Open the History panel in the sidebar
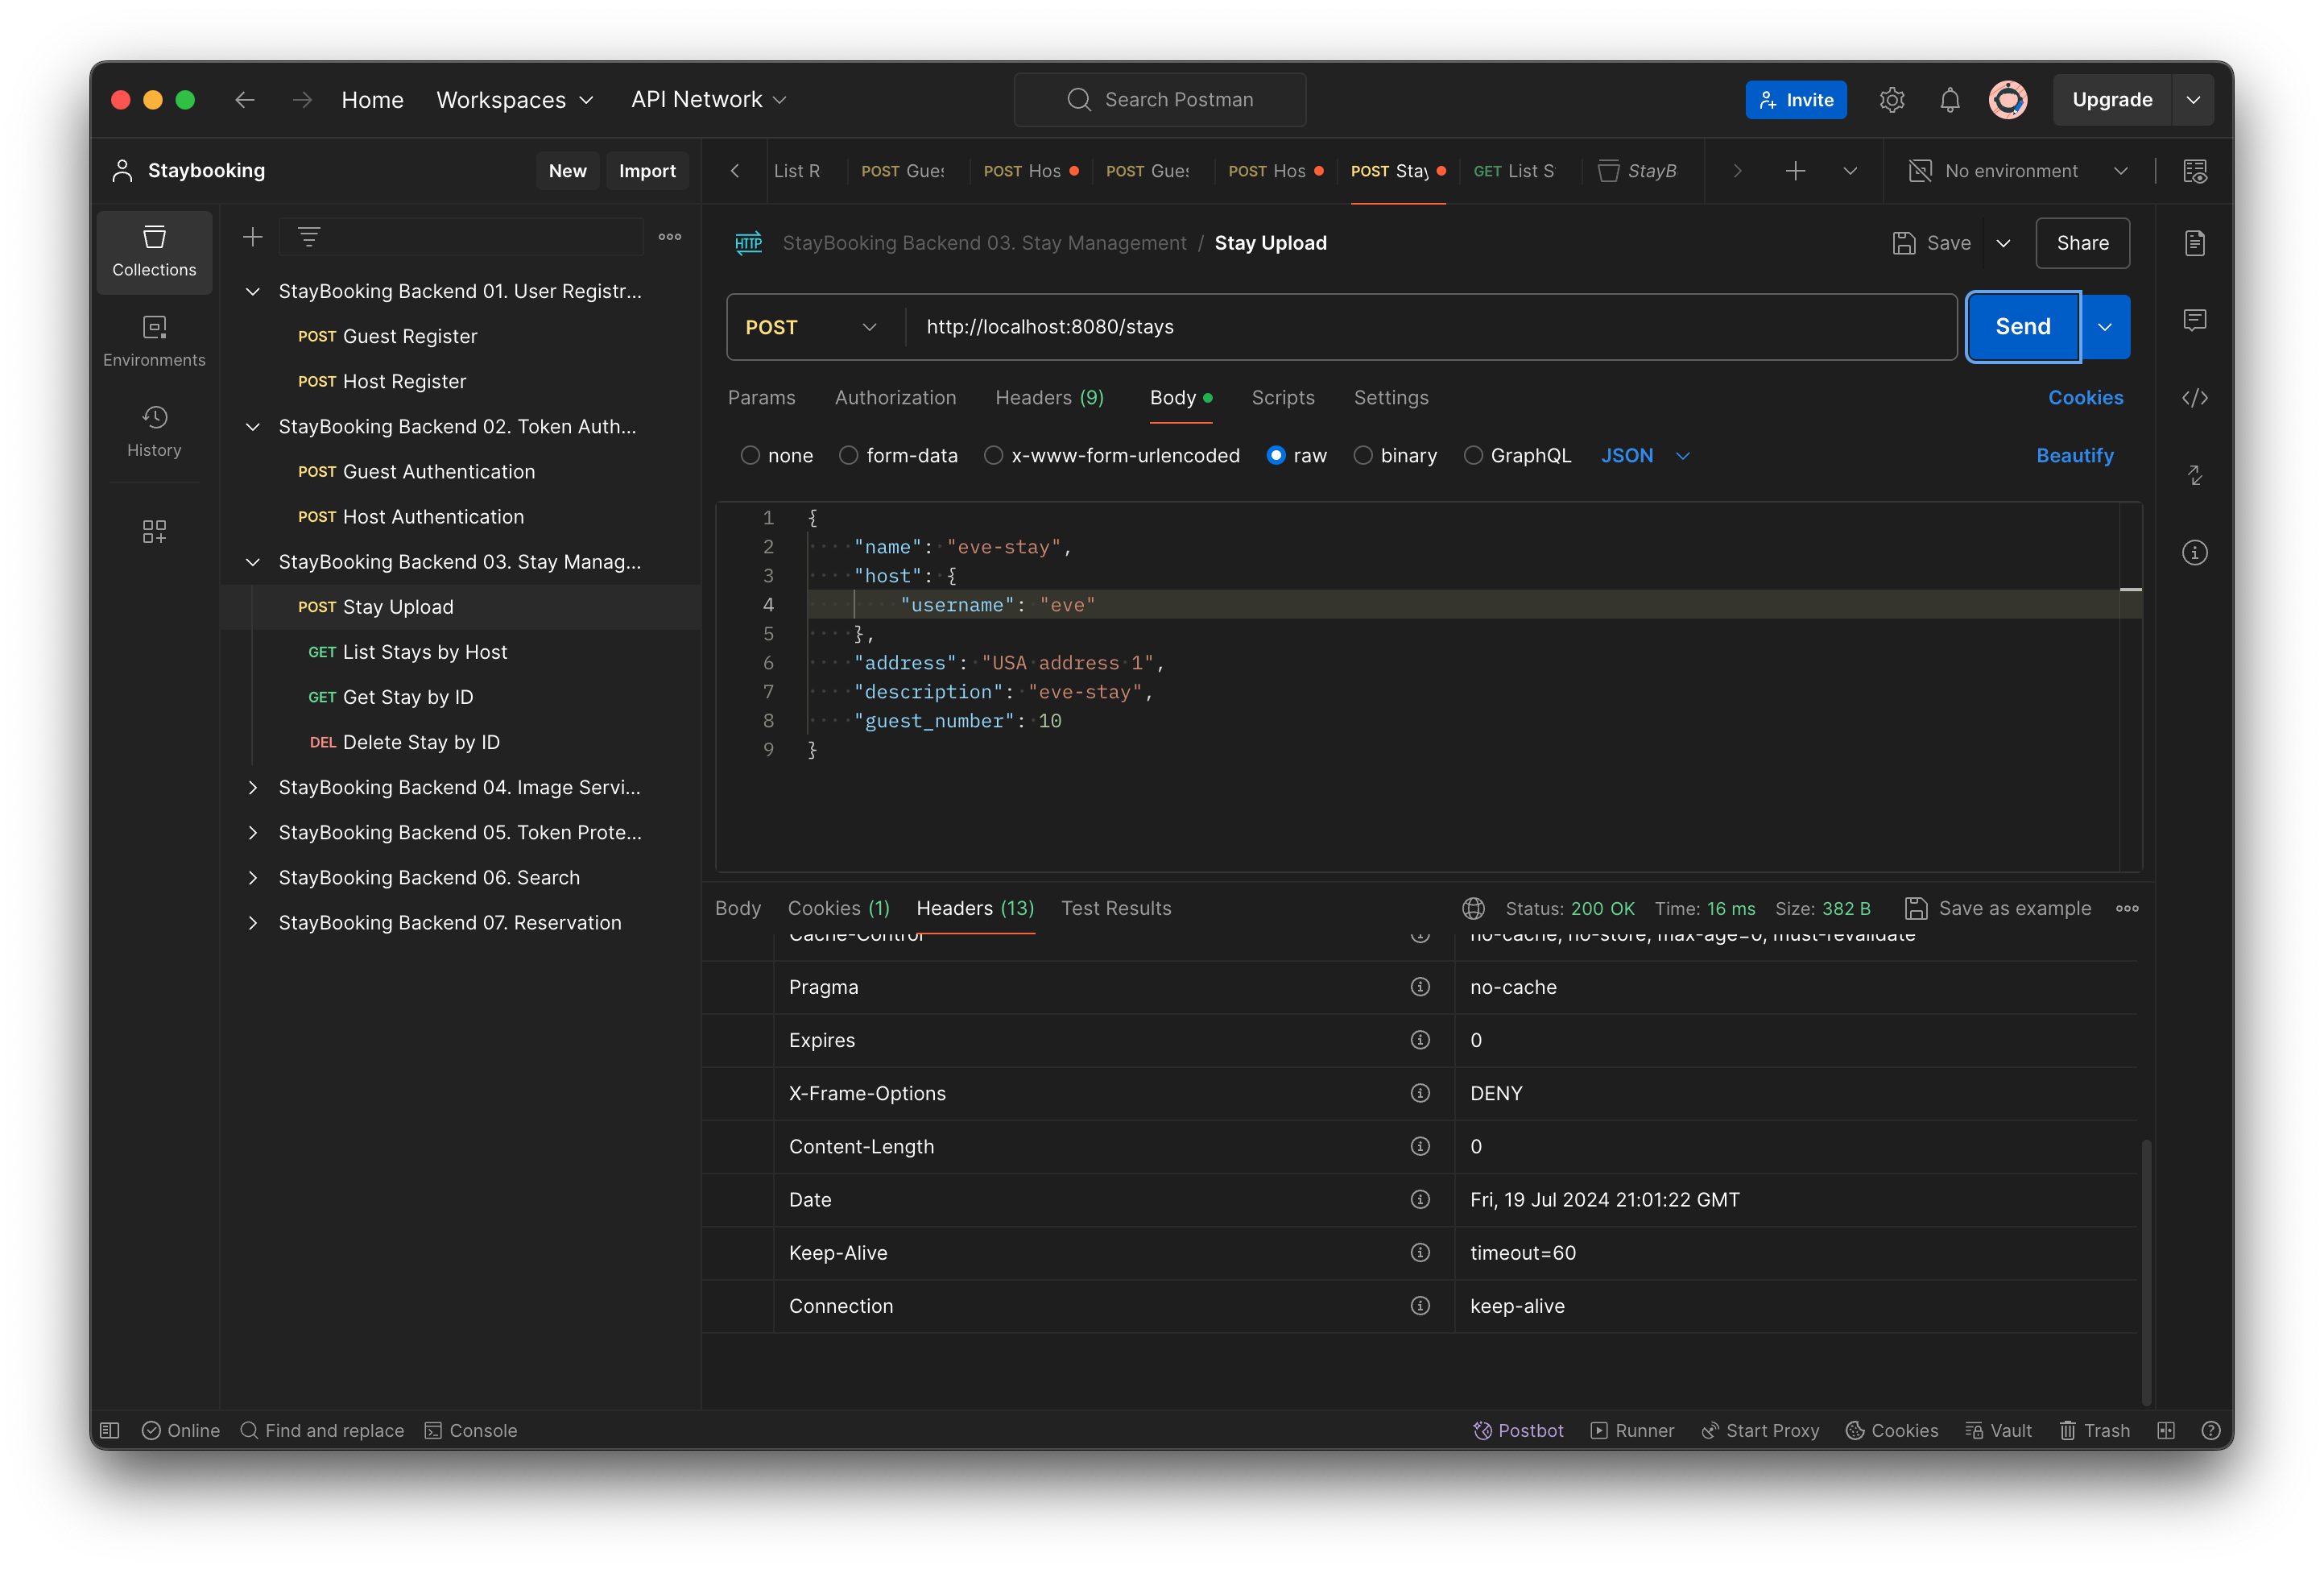Image resolution: width=2324 pixels, height=1569 pixels. 154,430
